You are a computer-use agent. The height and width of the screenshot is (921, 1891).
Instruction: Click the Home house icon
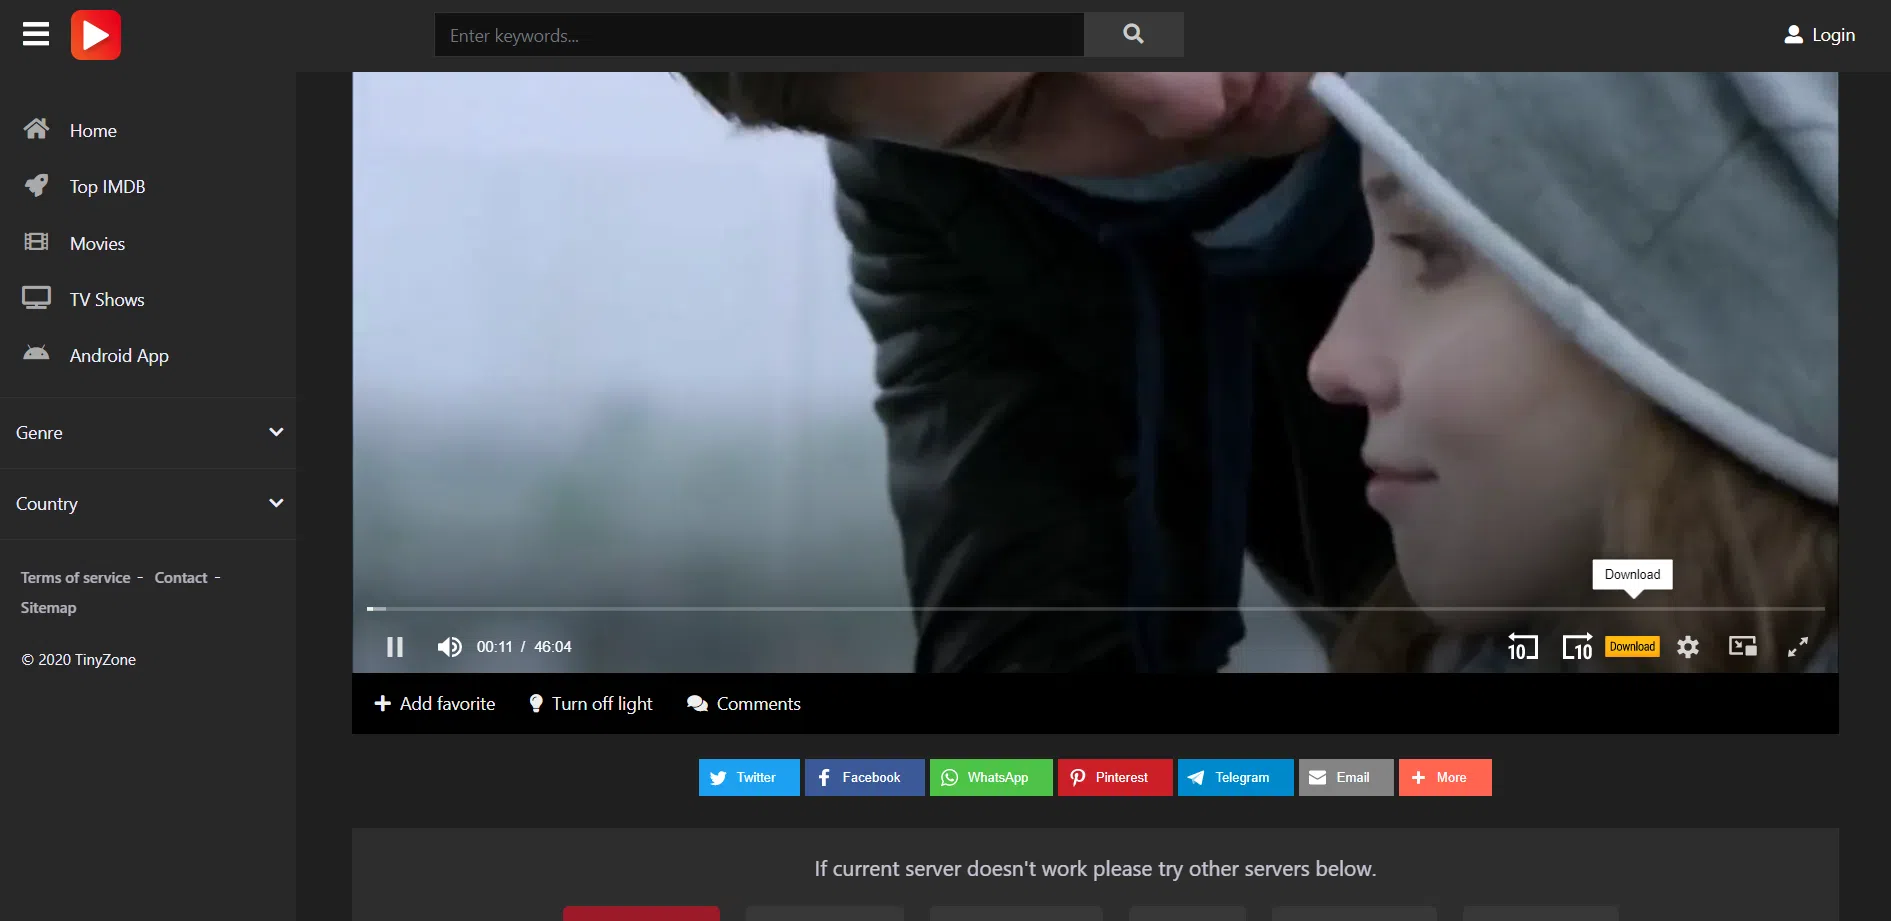click(36, 129)
